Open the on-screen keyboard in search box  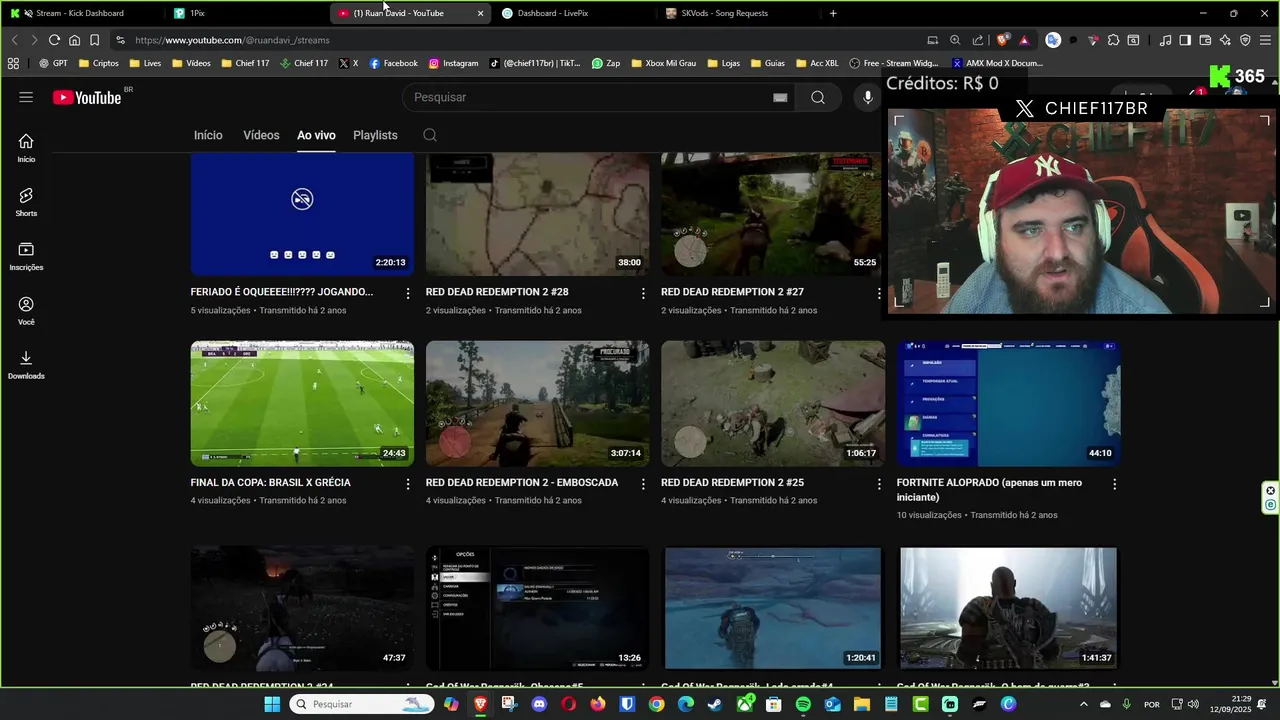[x=780, y=97]
